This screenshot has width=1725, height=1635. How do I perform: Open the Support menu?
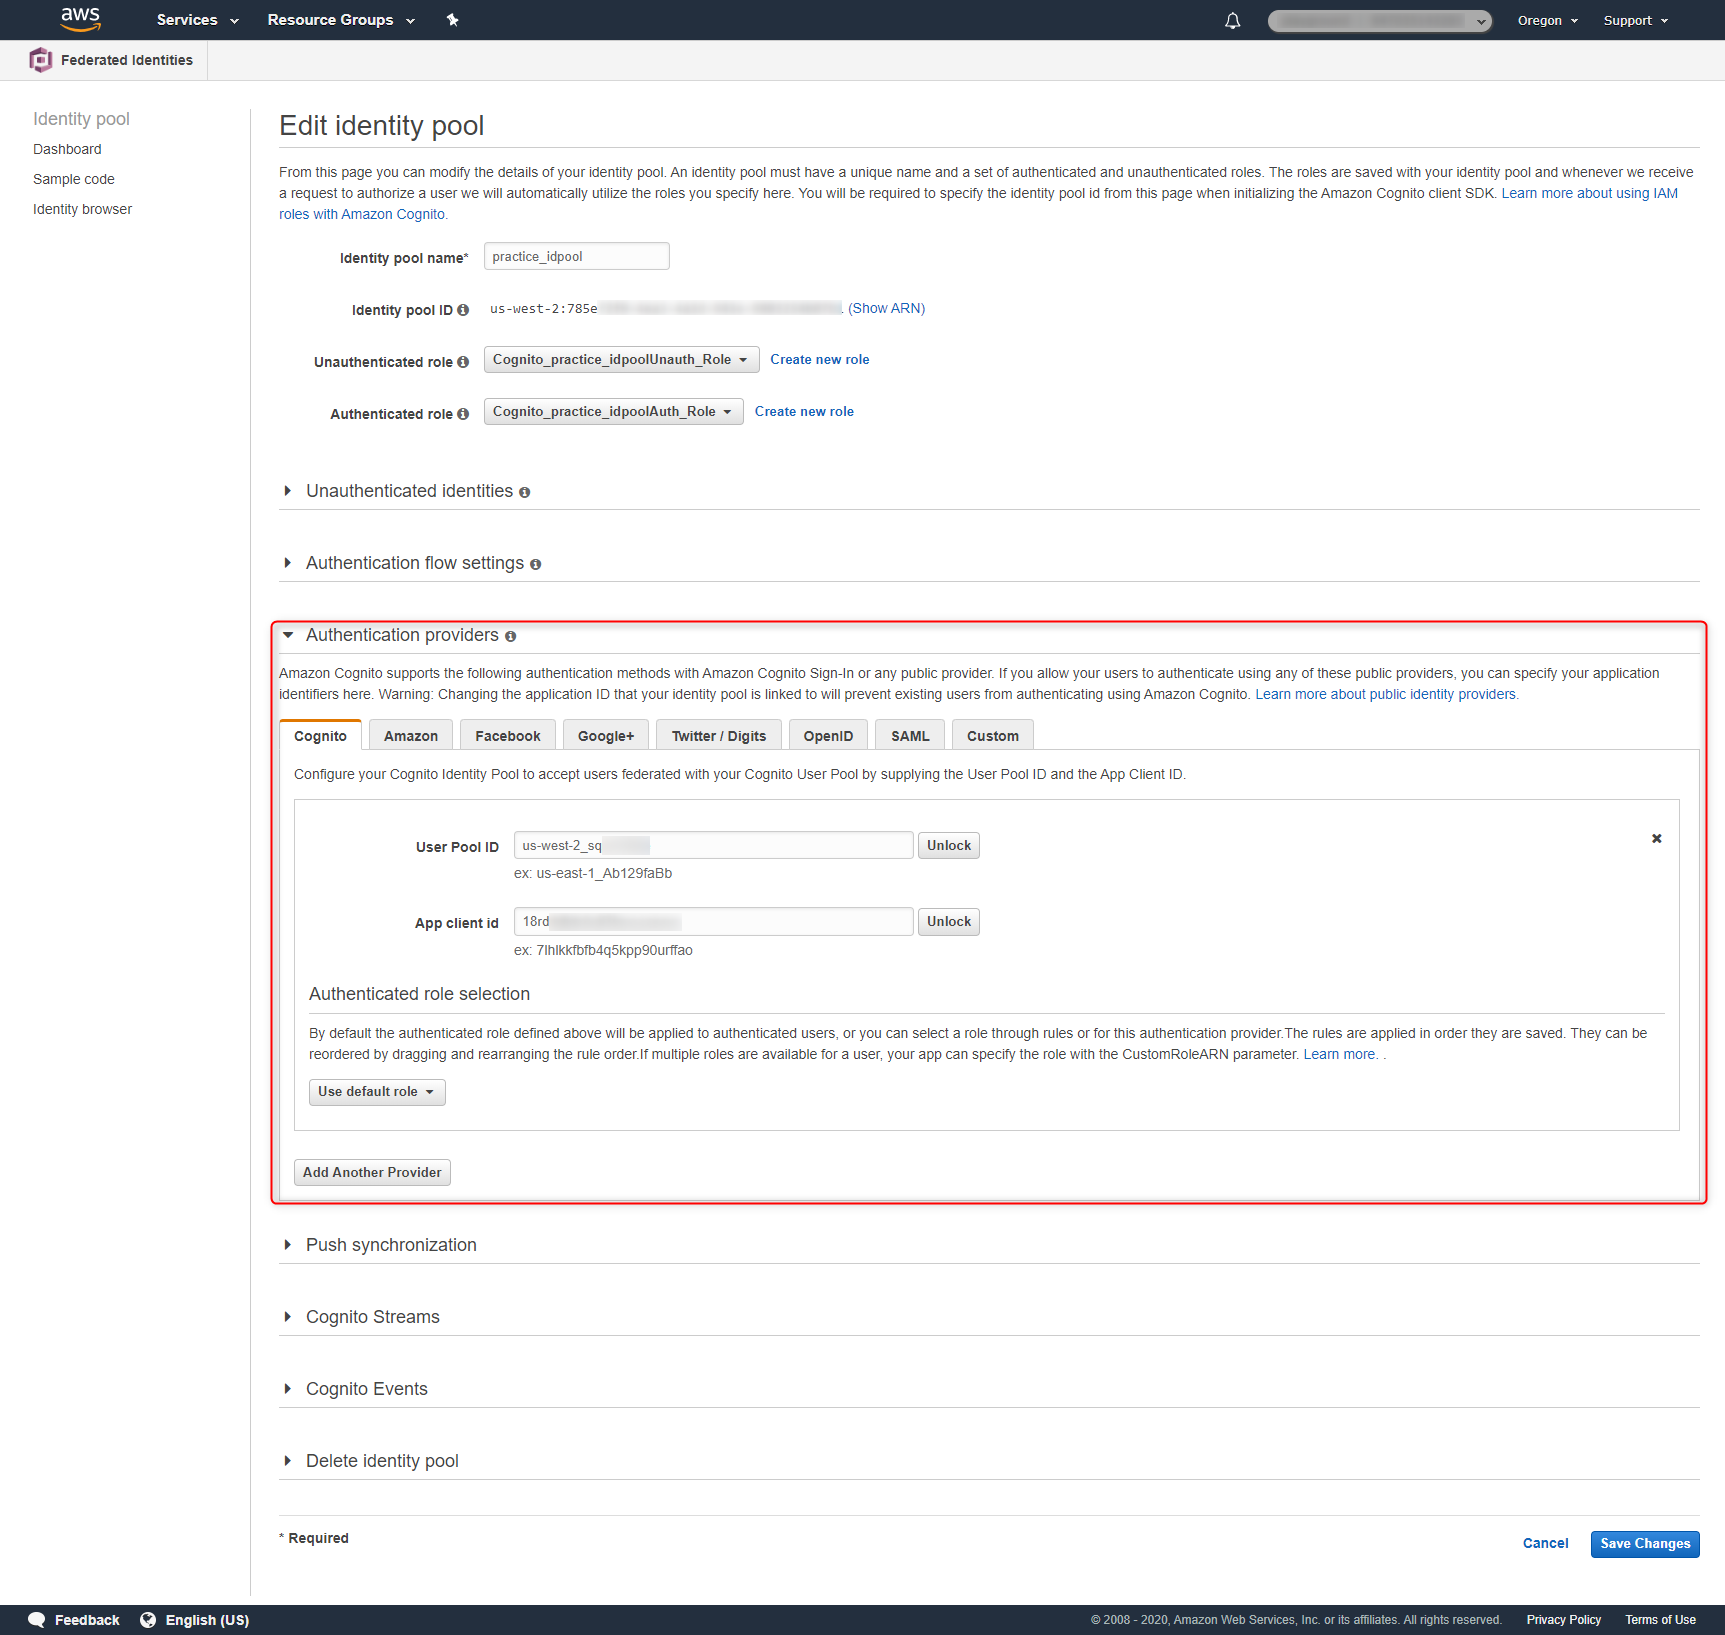tap(1635, 20)
